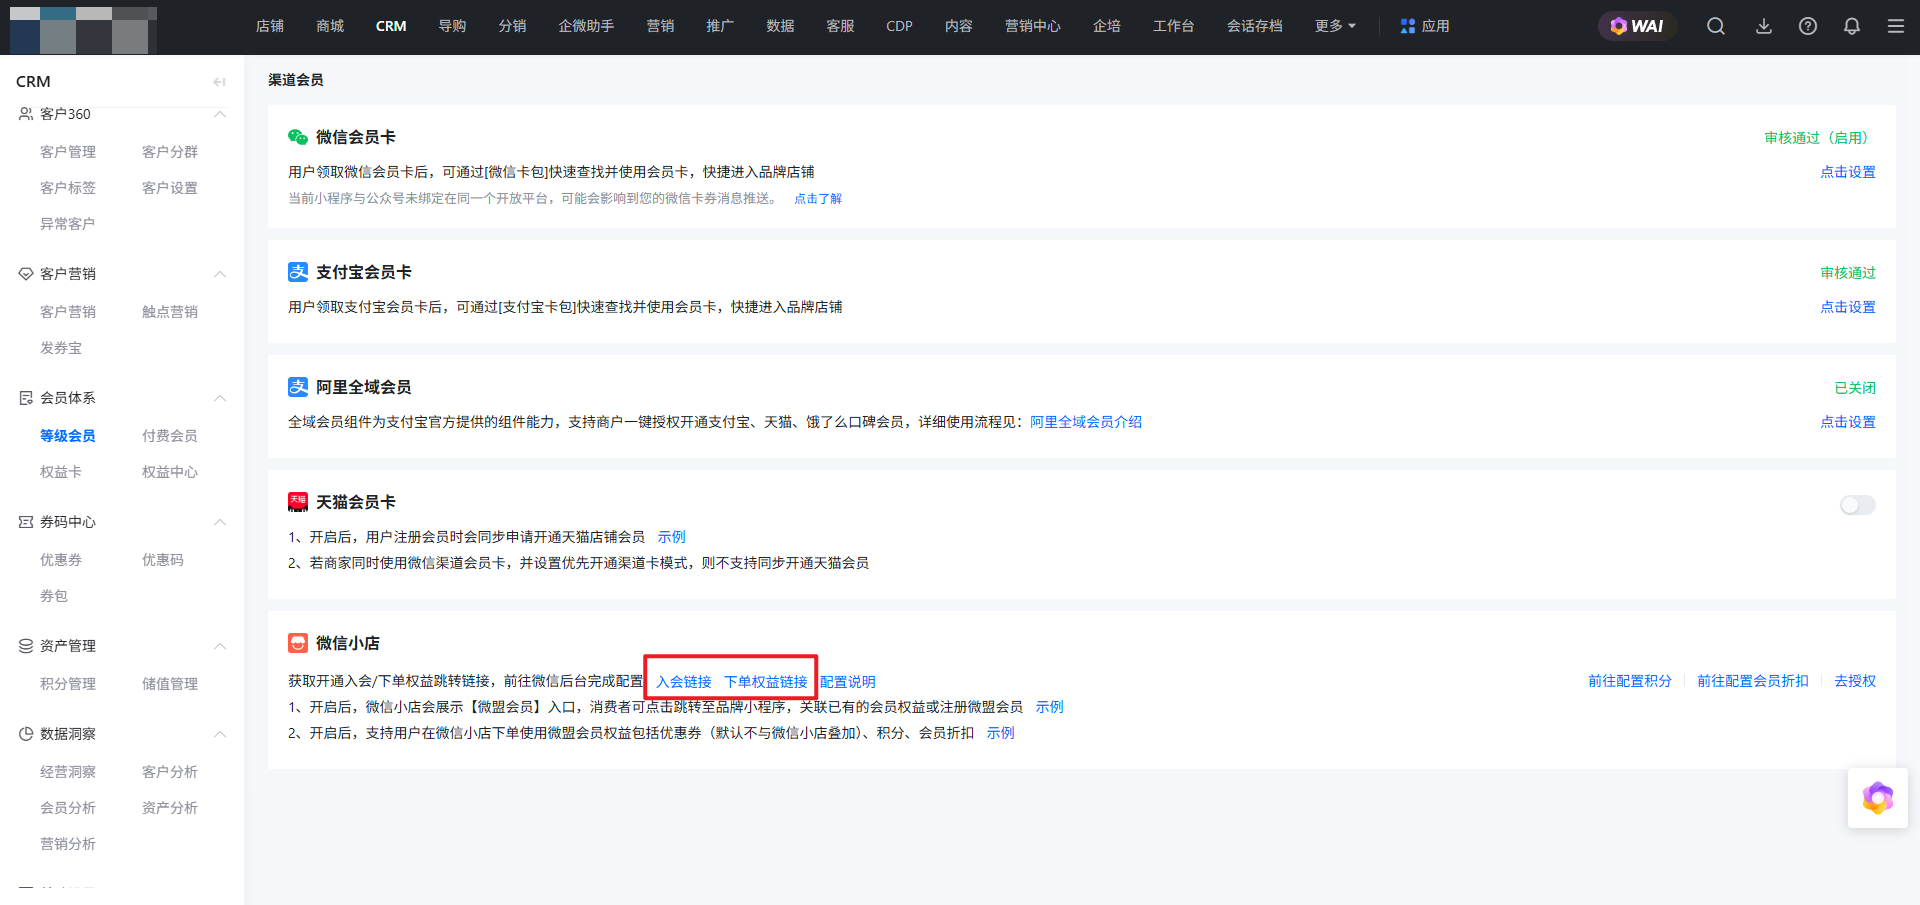Click the 阿里全域会员介绍 link

coord(1085,422)
